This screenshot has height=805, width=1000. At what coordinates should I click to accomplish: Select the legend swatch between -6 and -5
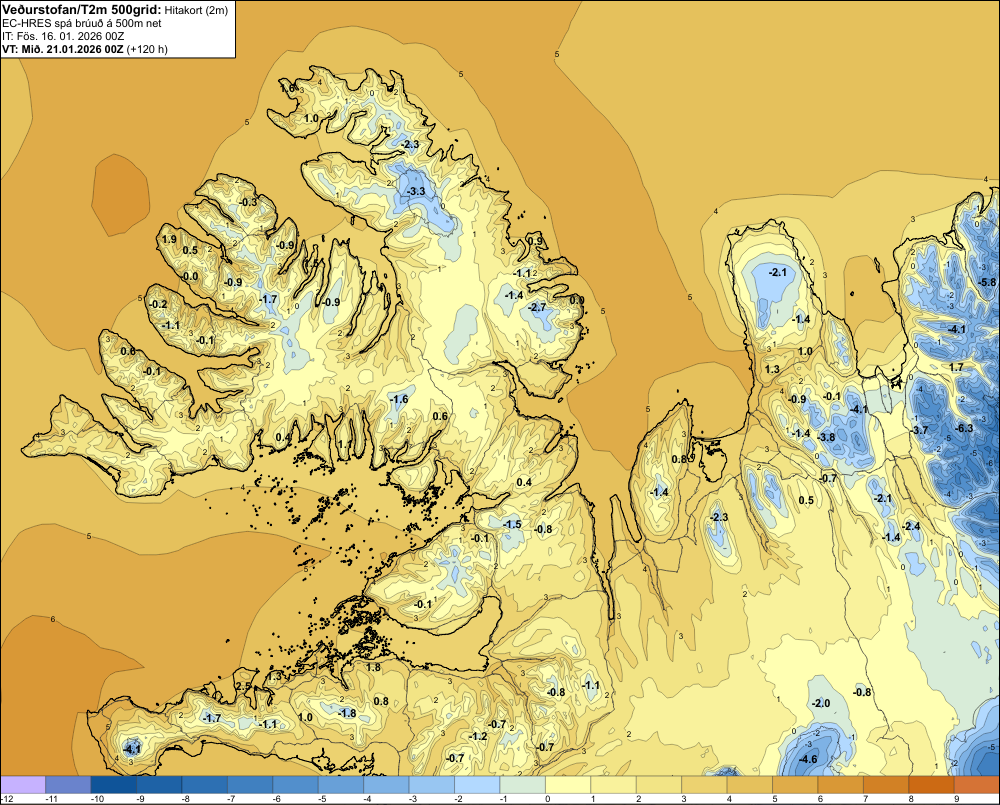295,785
